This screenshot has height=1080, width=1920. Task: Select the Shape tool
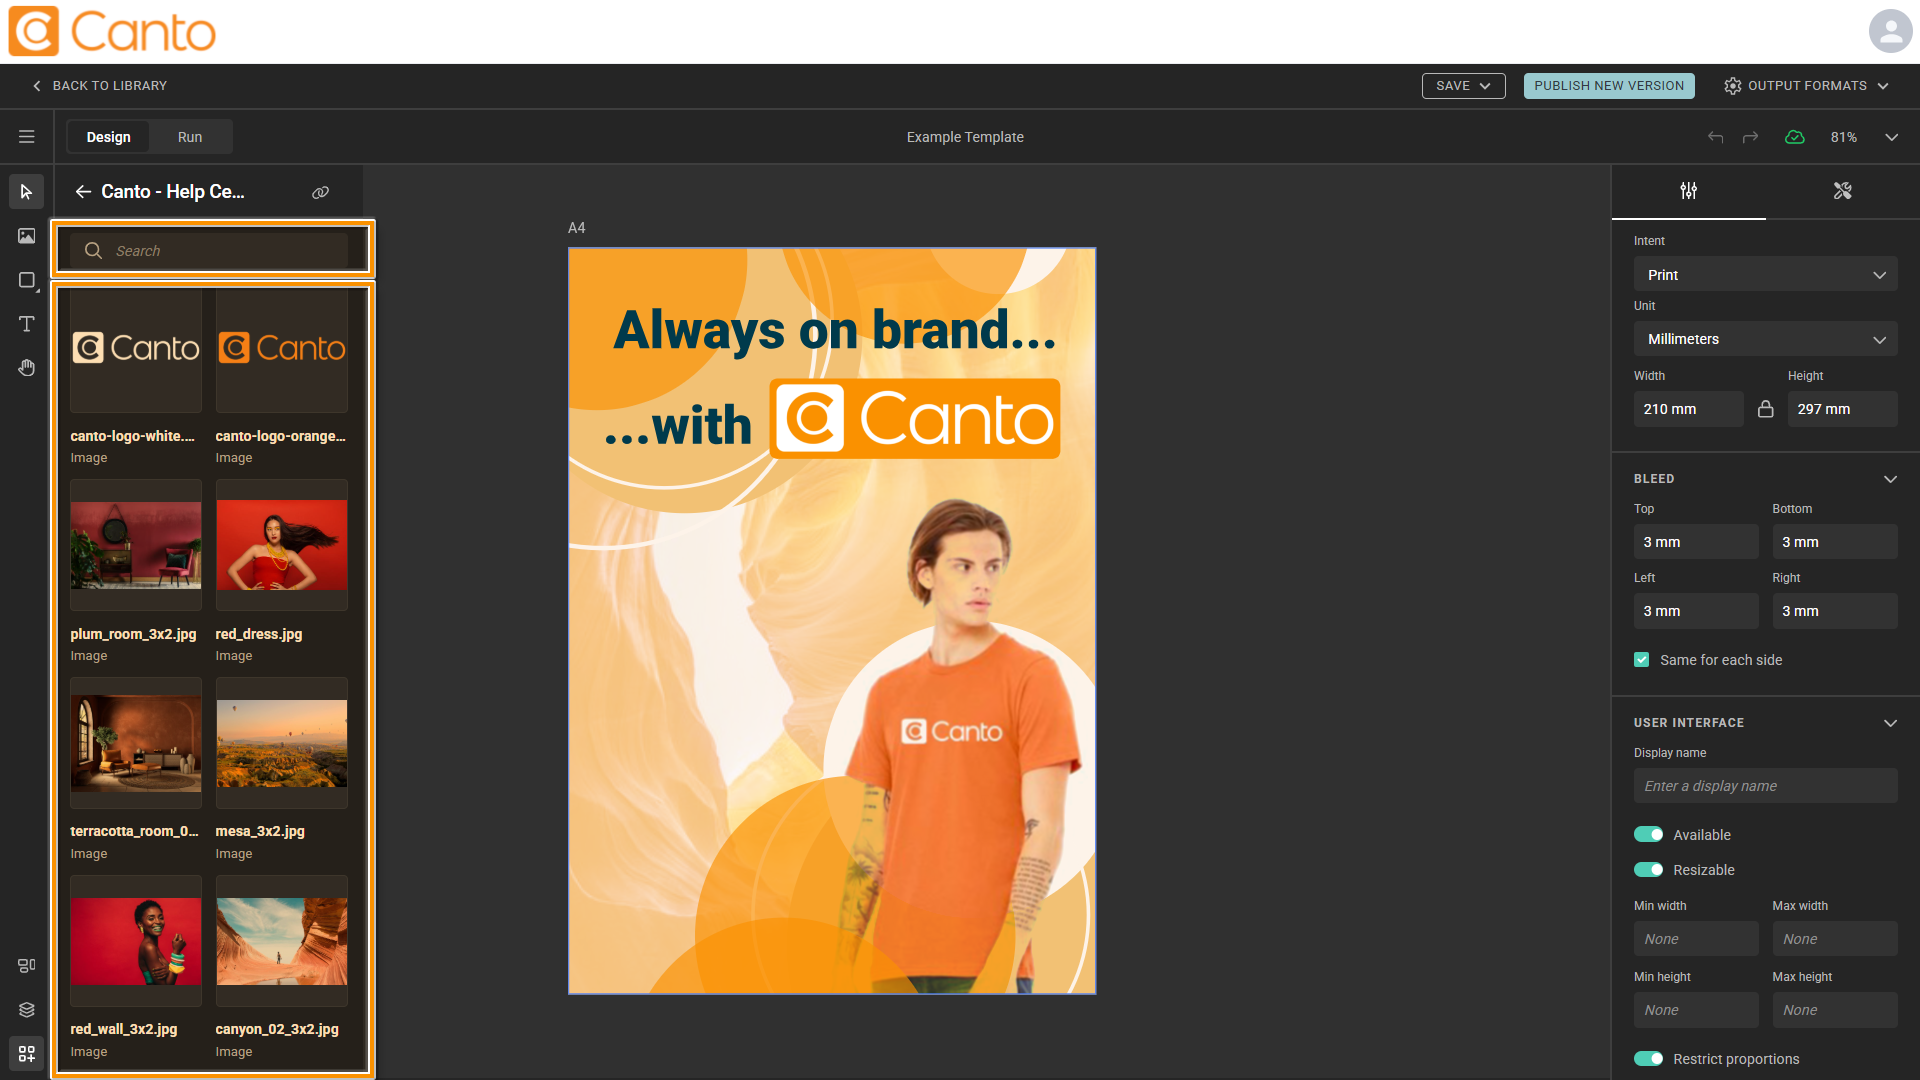(26, 280)
